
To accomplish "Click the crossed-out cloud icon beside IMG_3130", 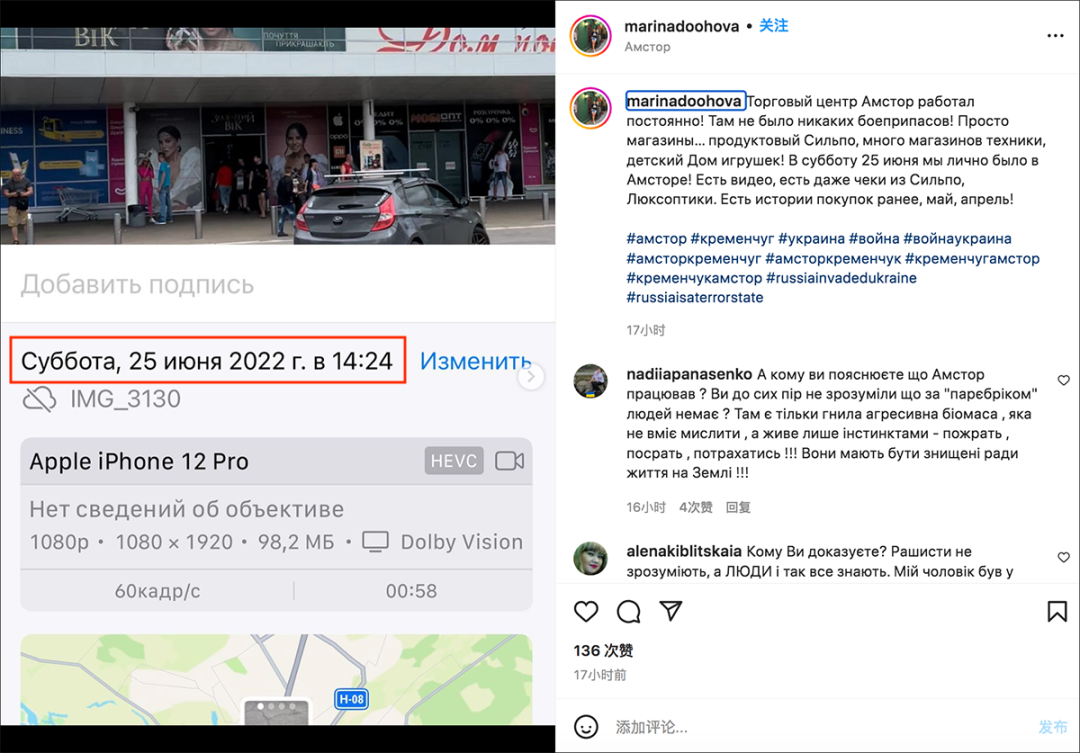I will pyautogui.click(x=39, y=399).
